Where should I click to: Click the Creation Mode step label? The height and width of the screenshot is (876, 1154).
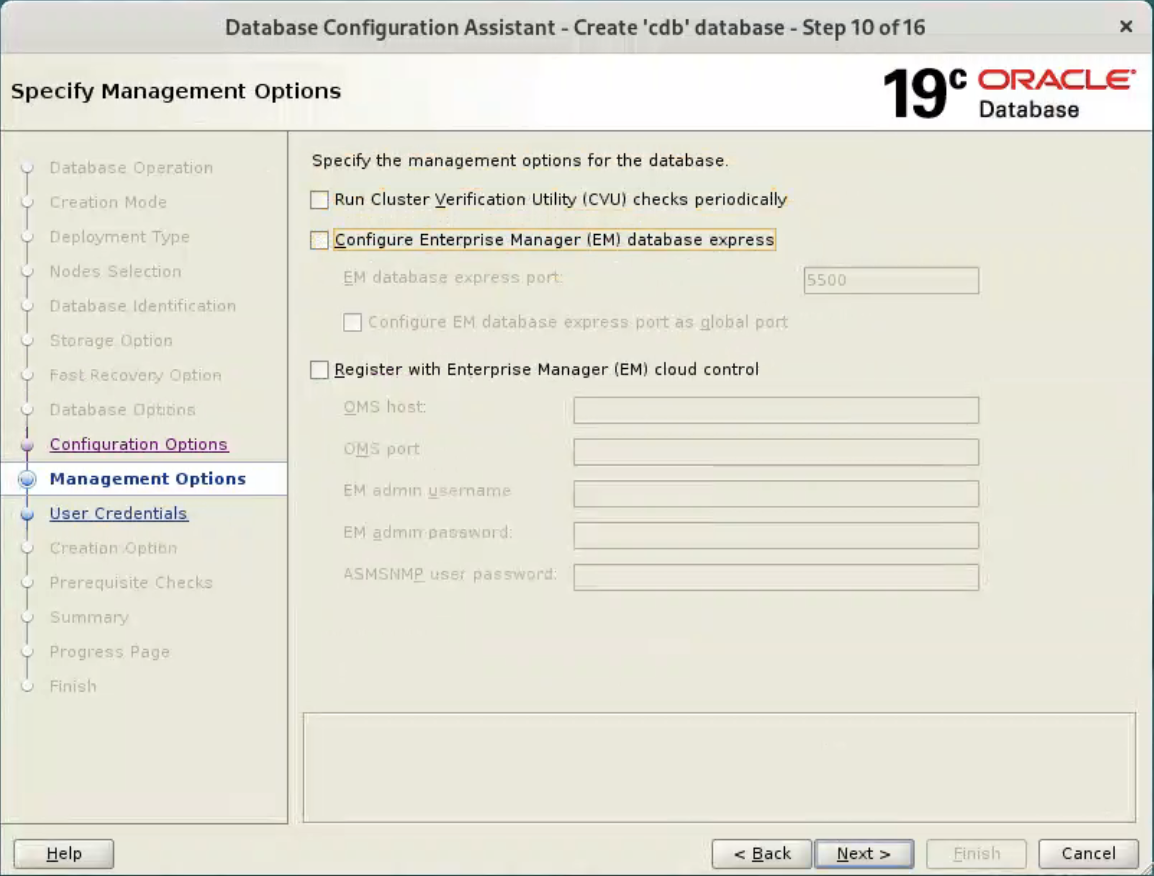coord(108,202)
